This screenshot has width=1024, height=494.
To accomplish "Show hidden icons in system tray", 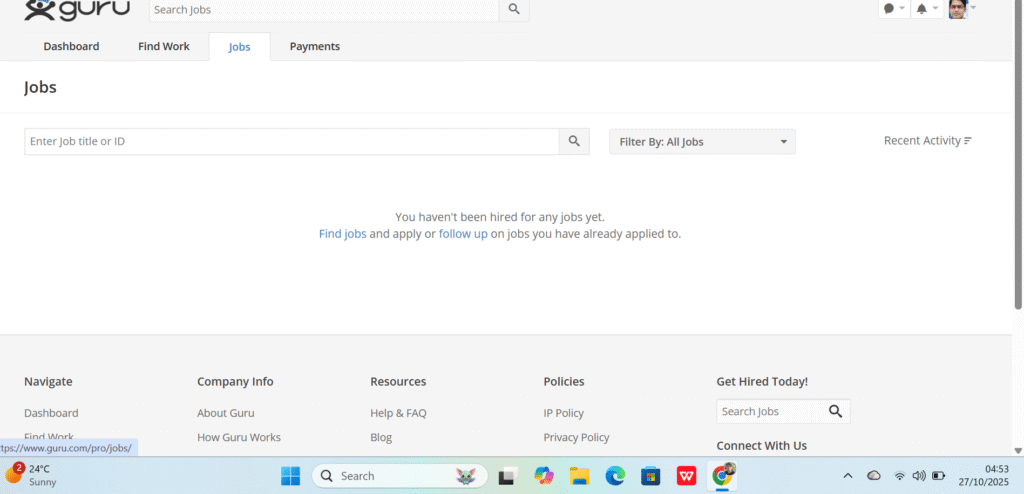I will point(848,476).
